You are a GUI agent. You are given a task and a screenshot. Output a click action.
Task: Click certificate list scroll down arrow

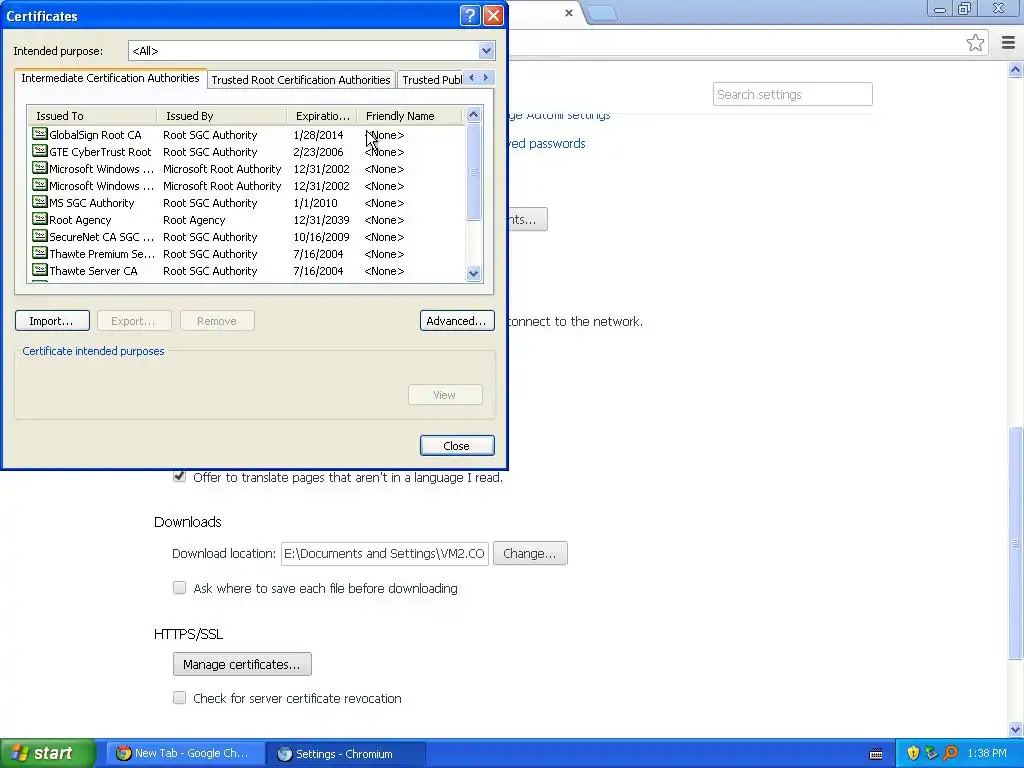click(473, 274)
